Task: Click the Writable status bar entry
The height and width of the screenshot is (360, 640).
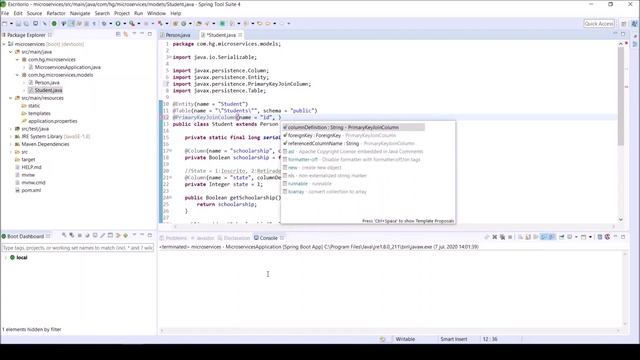Action: [x=405, y=339]
